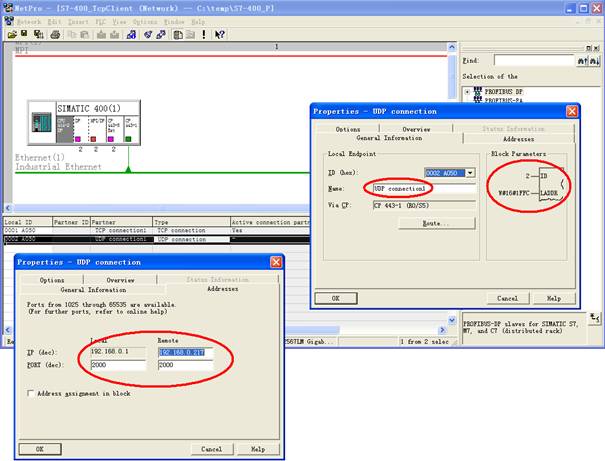Select the TCP connection1 table row

156,230
